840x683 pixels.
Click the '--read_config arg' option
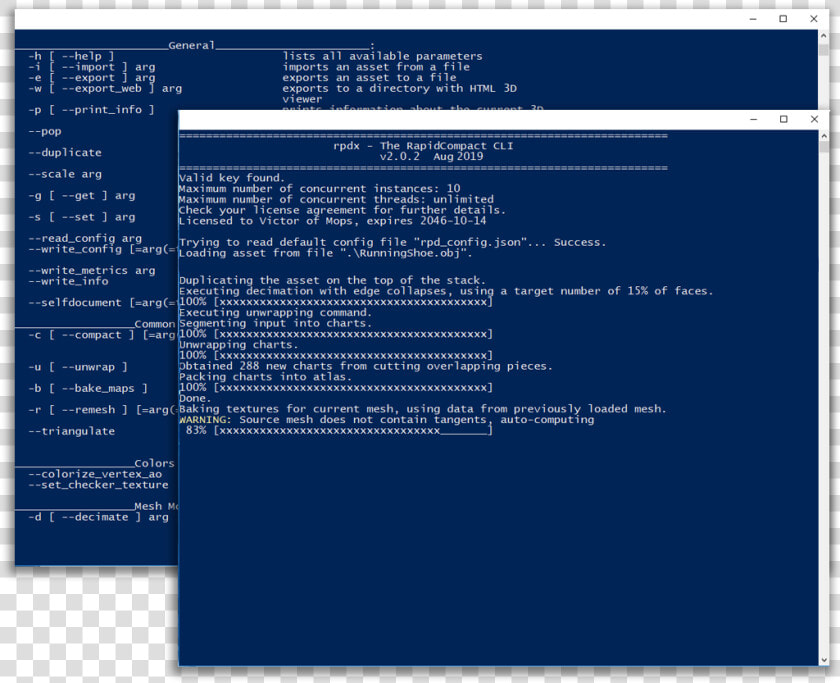[x=85, y=238]
